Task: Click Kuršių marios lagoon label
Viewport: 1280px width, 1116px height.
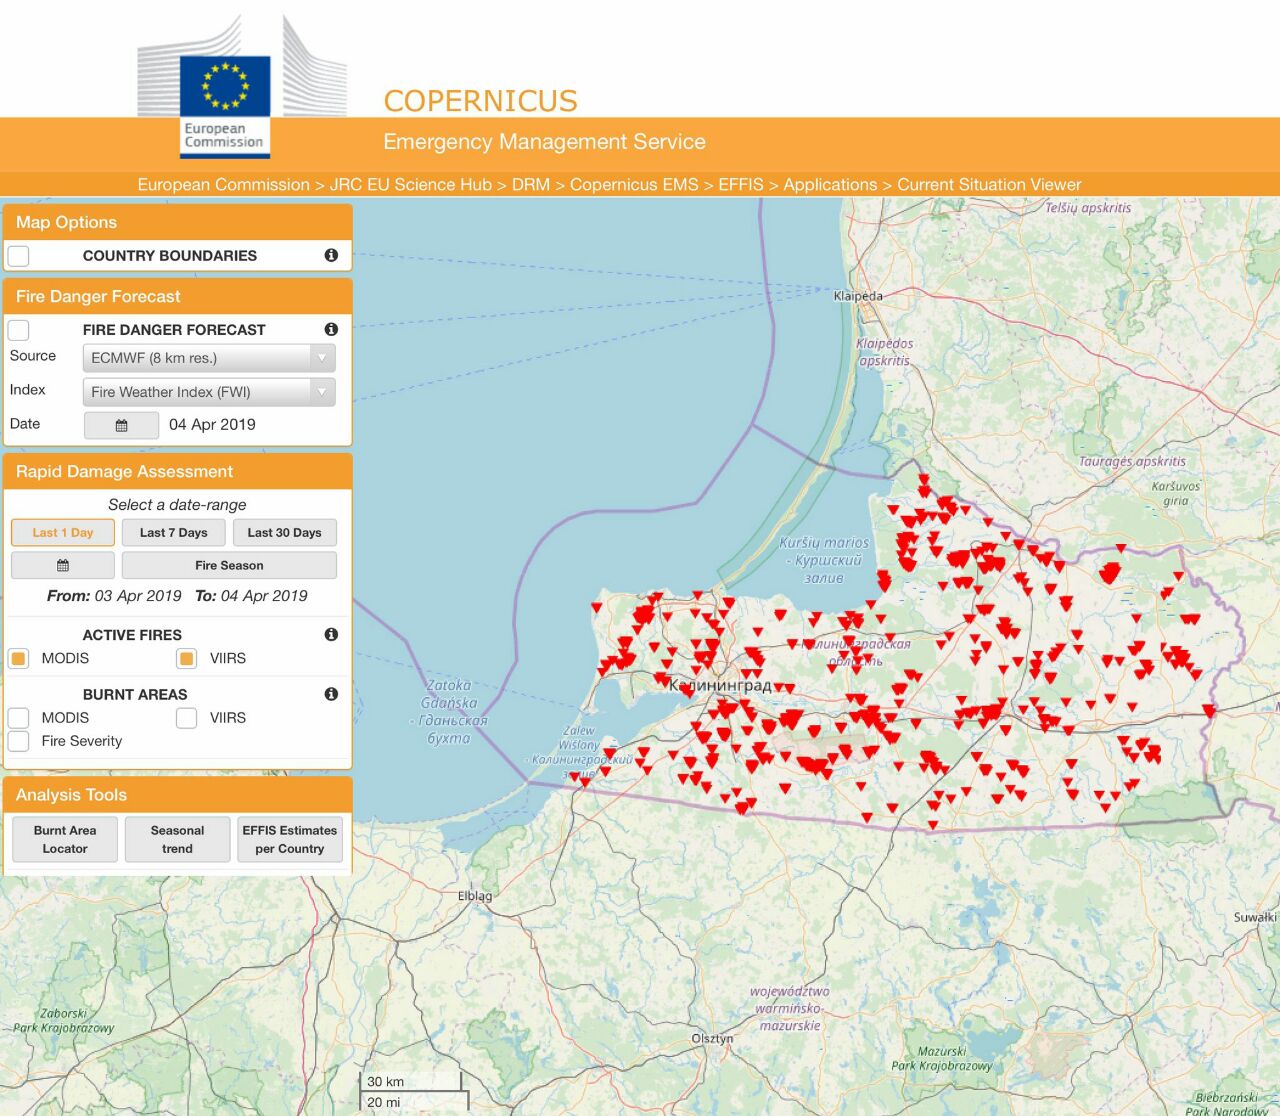Action: tap(824, 560)
